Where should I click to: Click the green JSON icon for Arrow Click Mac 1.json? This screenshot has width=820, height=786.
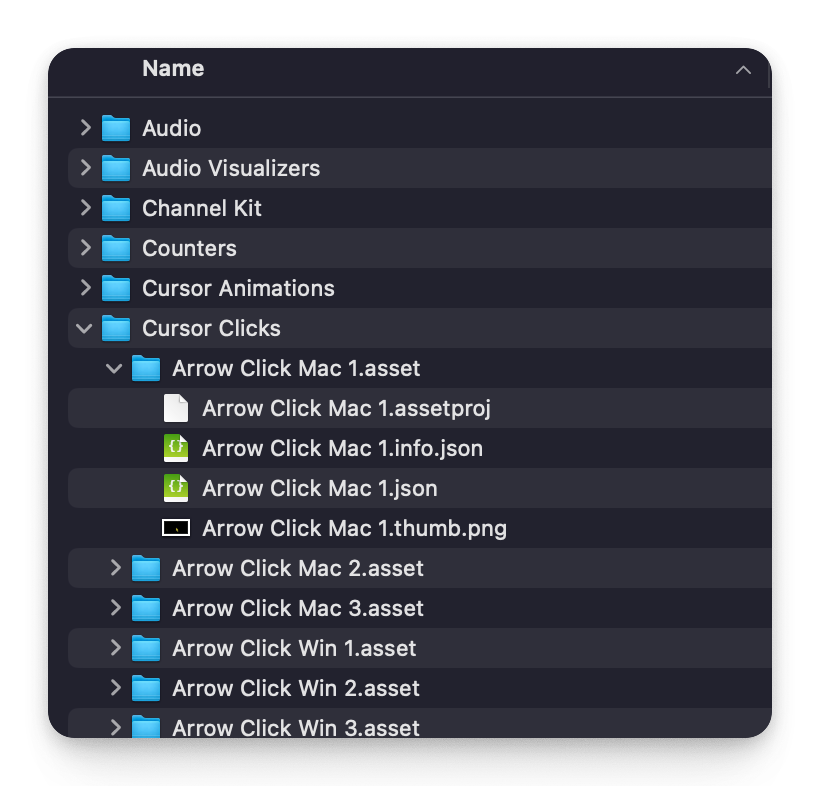pyautogui.click(x=176, y=488)
